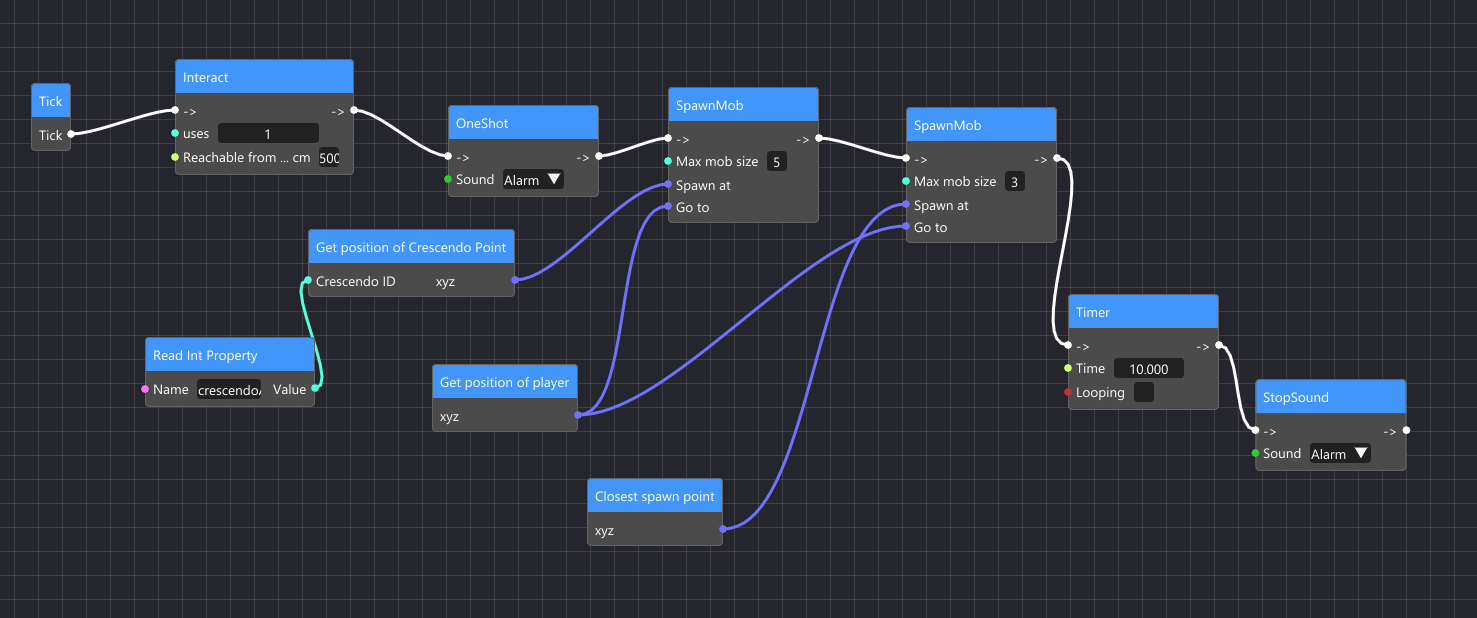Click the Time input pin on Timer node
Viewport: 1477px width, 618px height.
click(x=1069, y=368)
